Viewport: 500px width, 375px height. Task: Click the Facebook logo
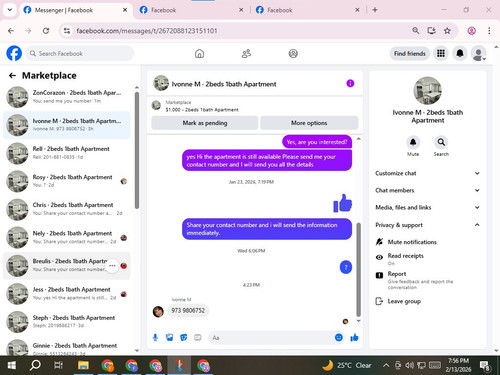click(14, 53)
